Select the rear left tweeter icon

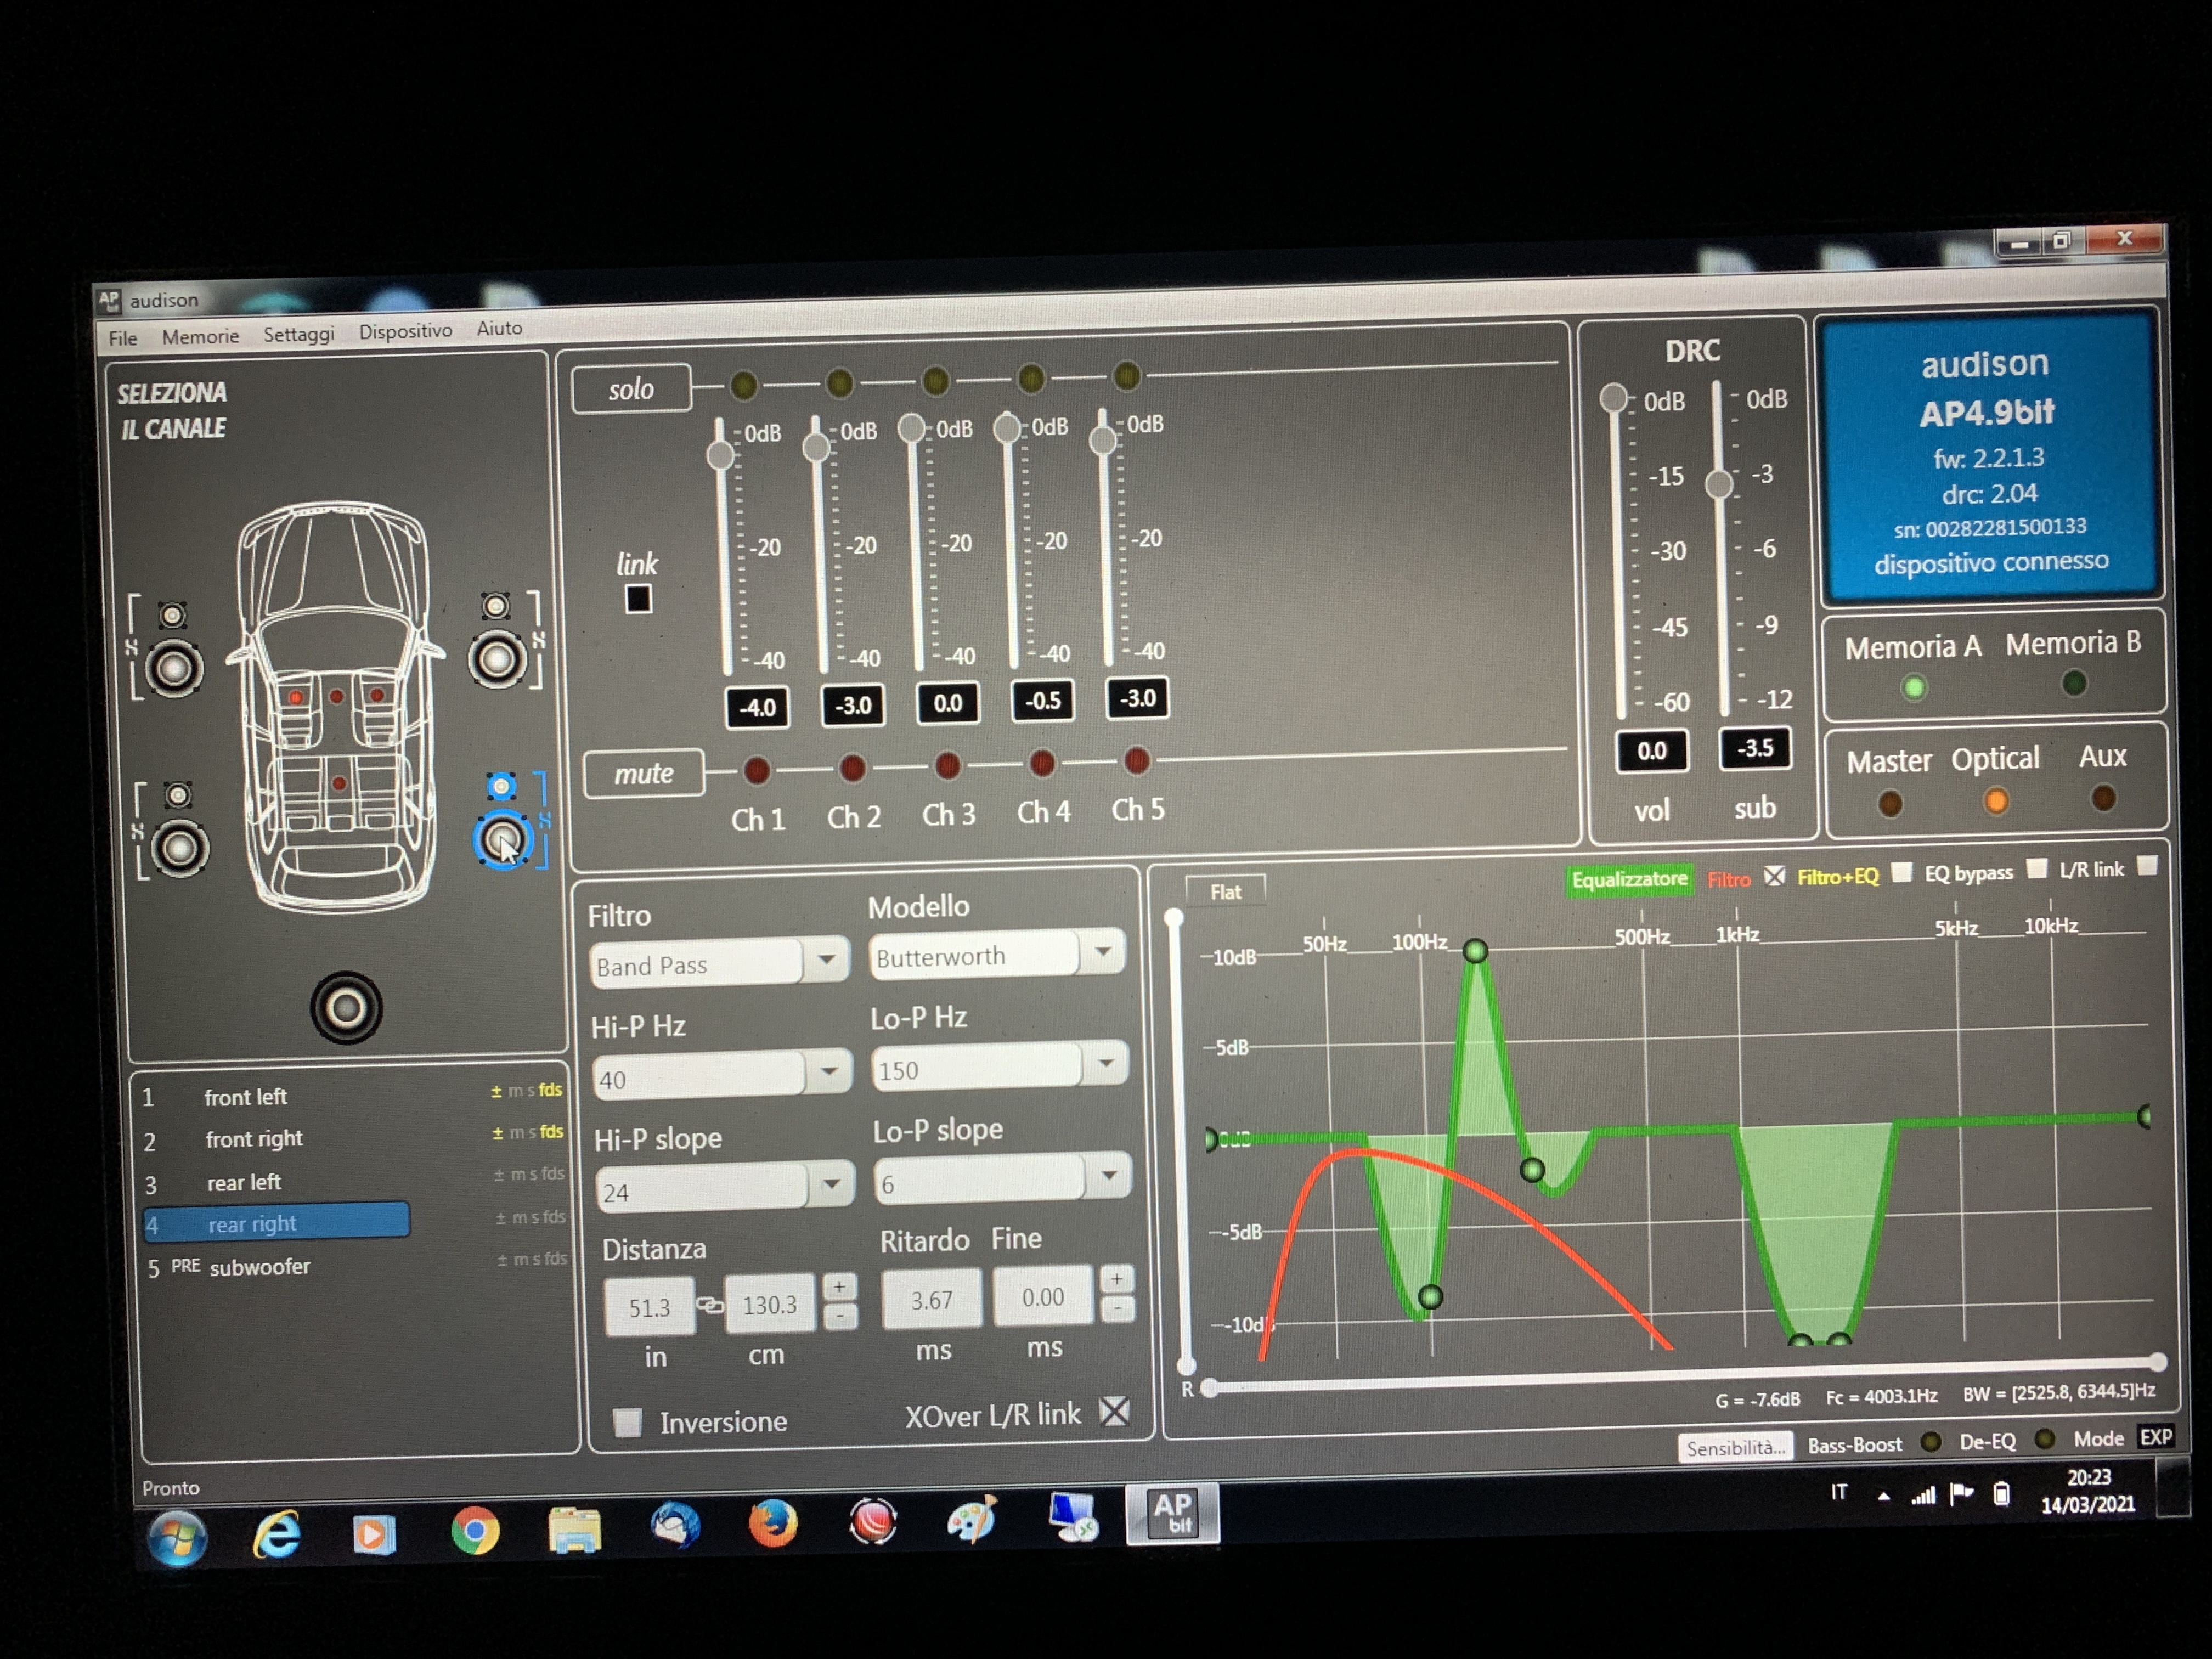click(178, 795)
